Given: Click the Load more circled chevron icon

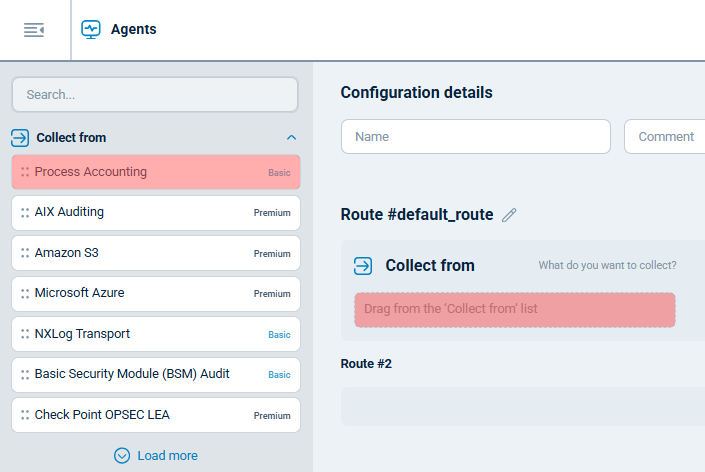Looking at the screenshot, I should pyautogui.click(x=122, y=456).
